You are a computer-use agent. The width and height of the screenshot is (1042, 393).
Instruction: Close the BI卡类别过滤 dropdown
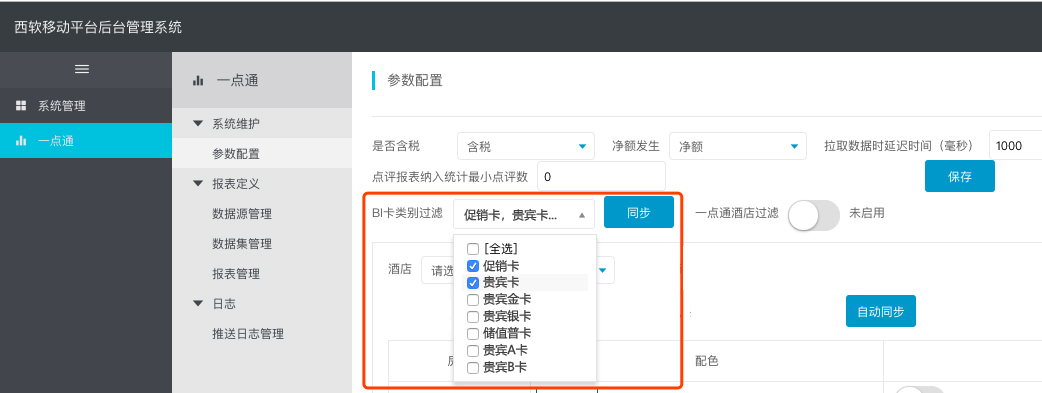pyautogui.click(x=524, y=215)
